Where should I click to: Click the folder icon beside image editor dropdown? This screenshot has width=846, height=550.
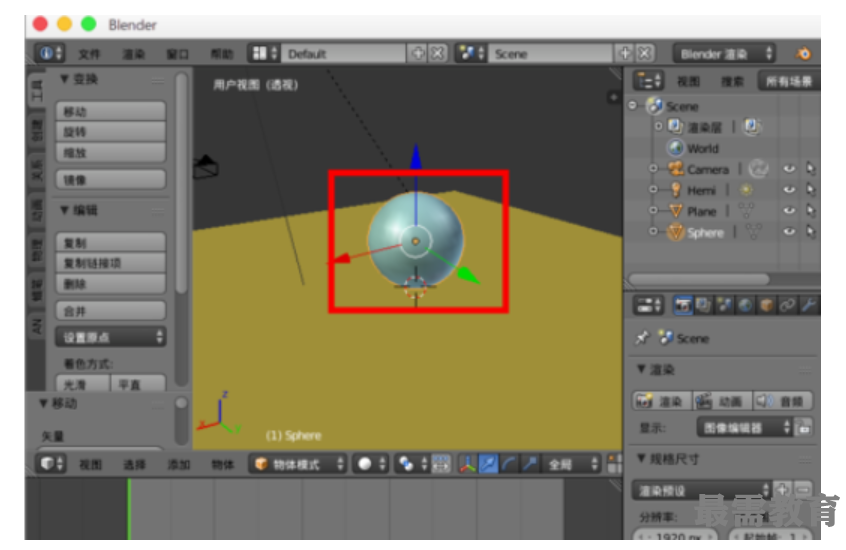(804, 428)
